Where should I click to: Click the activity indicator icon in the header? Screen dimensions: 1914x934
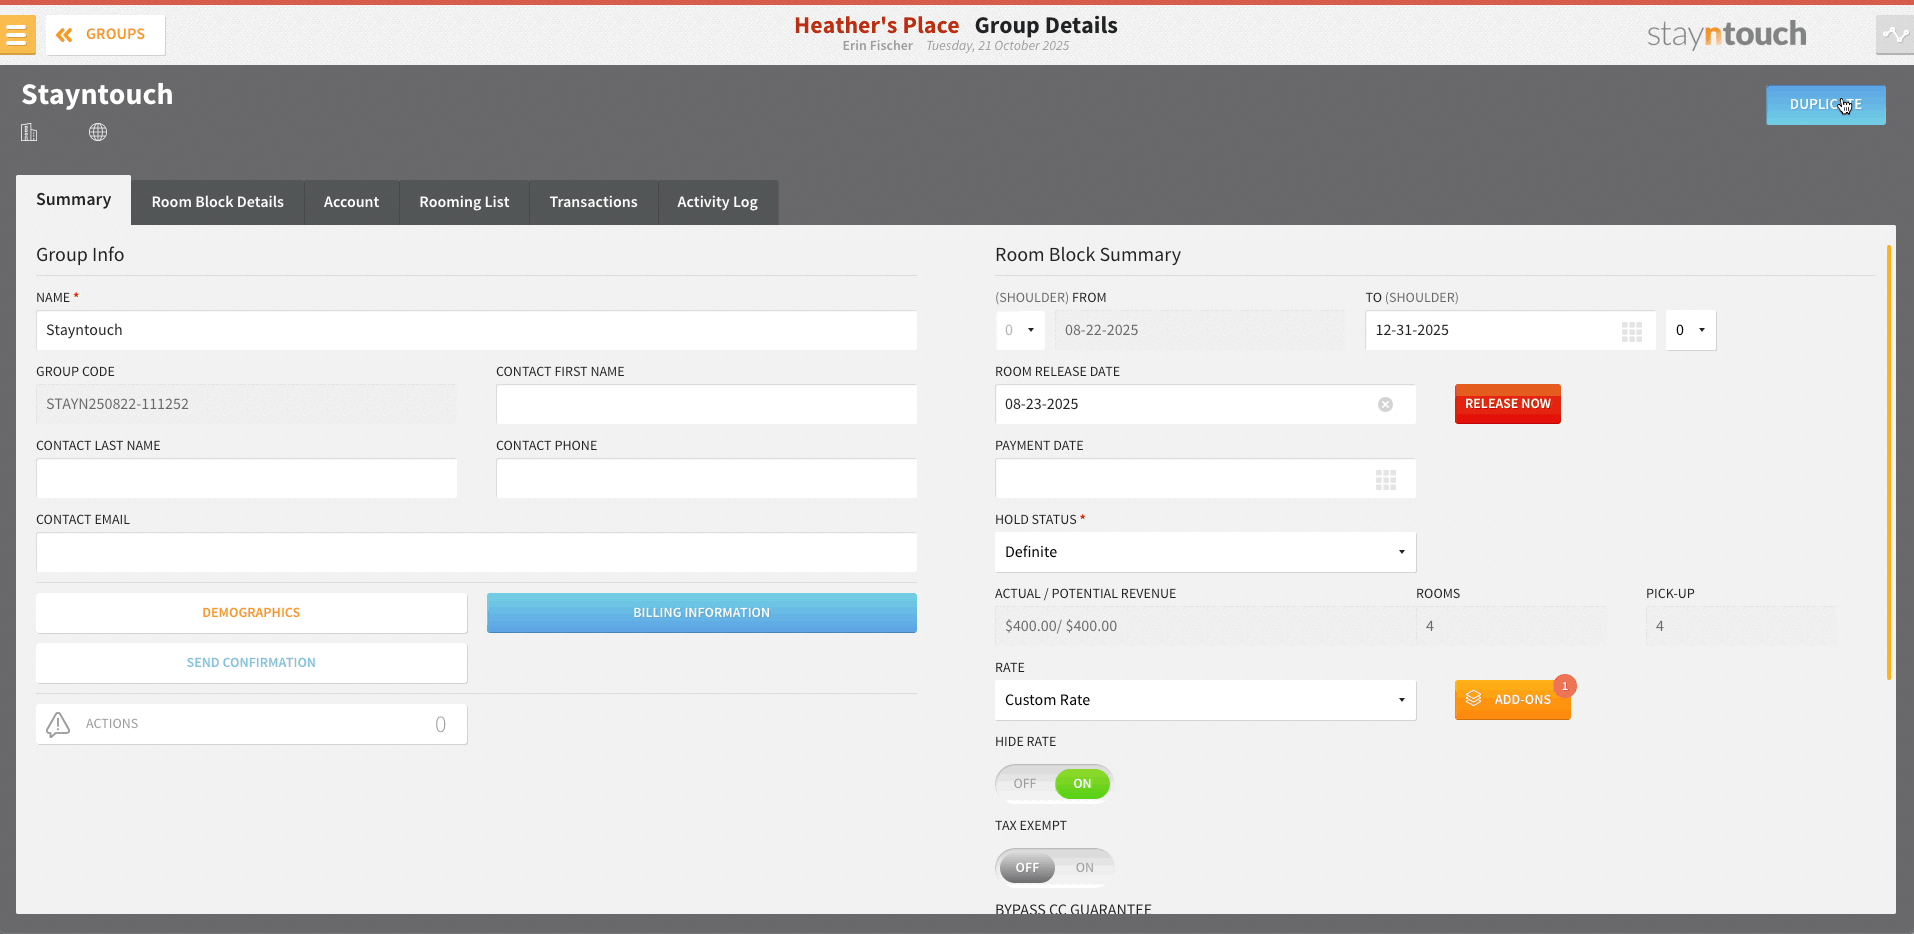point(1895,35)
